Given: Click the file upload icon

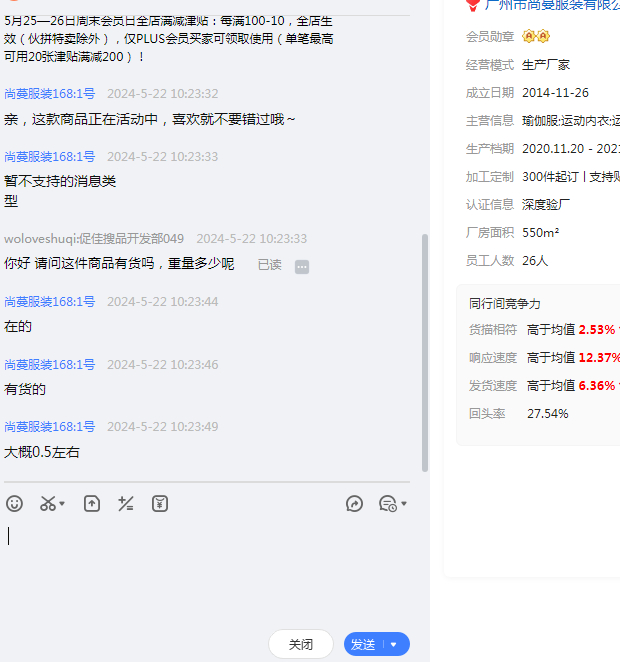Looking at the screenshot, I should click(92, 504).
